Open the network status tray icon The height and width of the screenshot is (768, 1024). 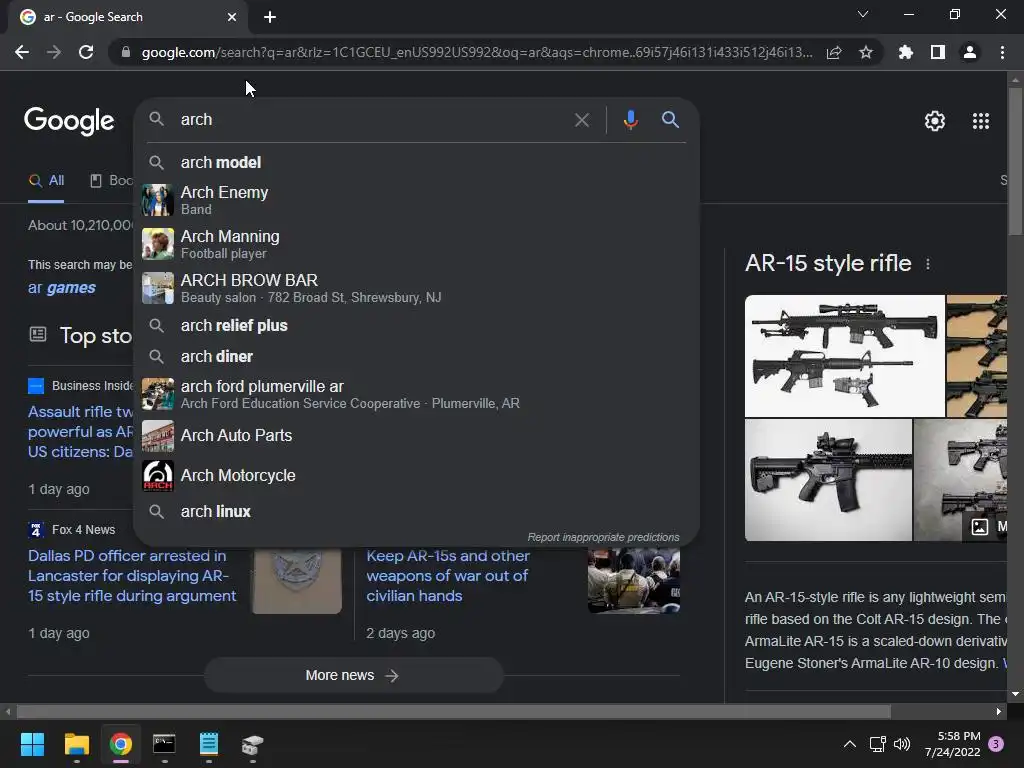877,744
